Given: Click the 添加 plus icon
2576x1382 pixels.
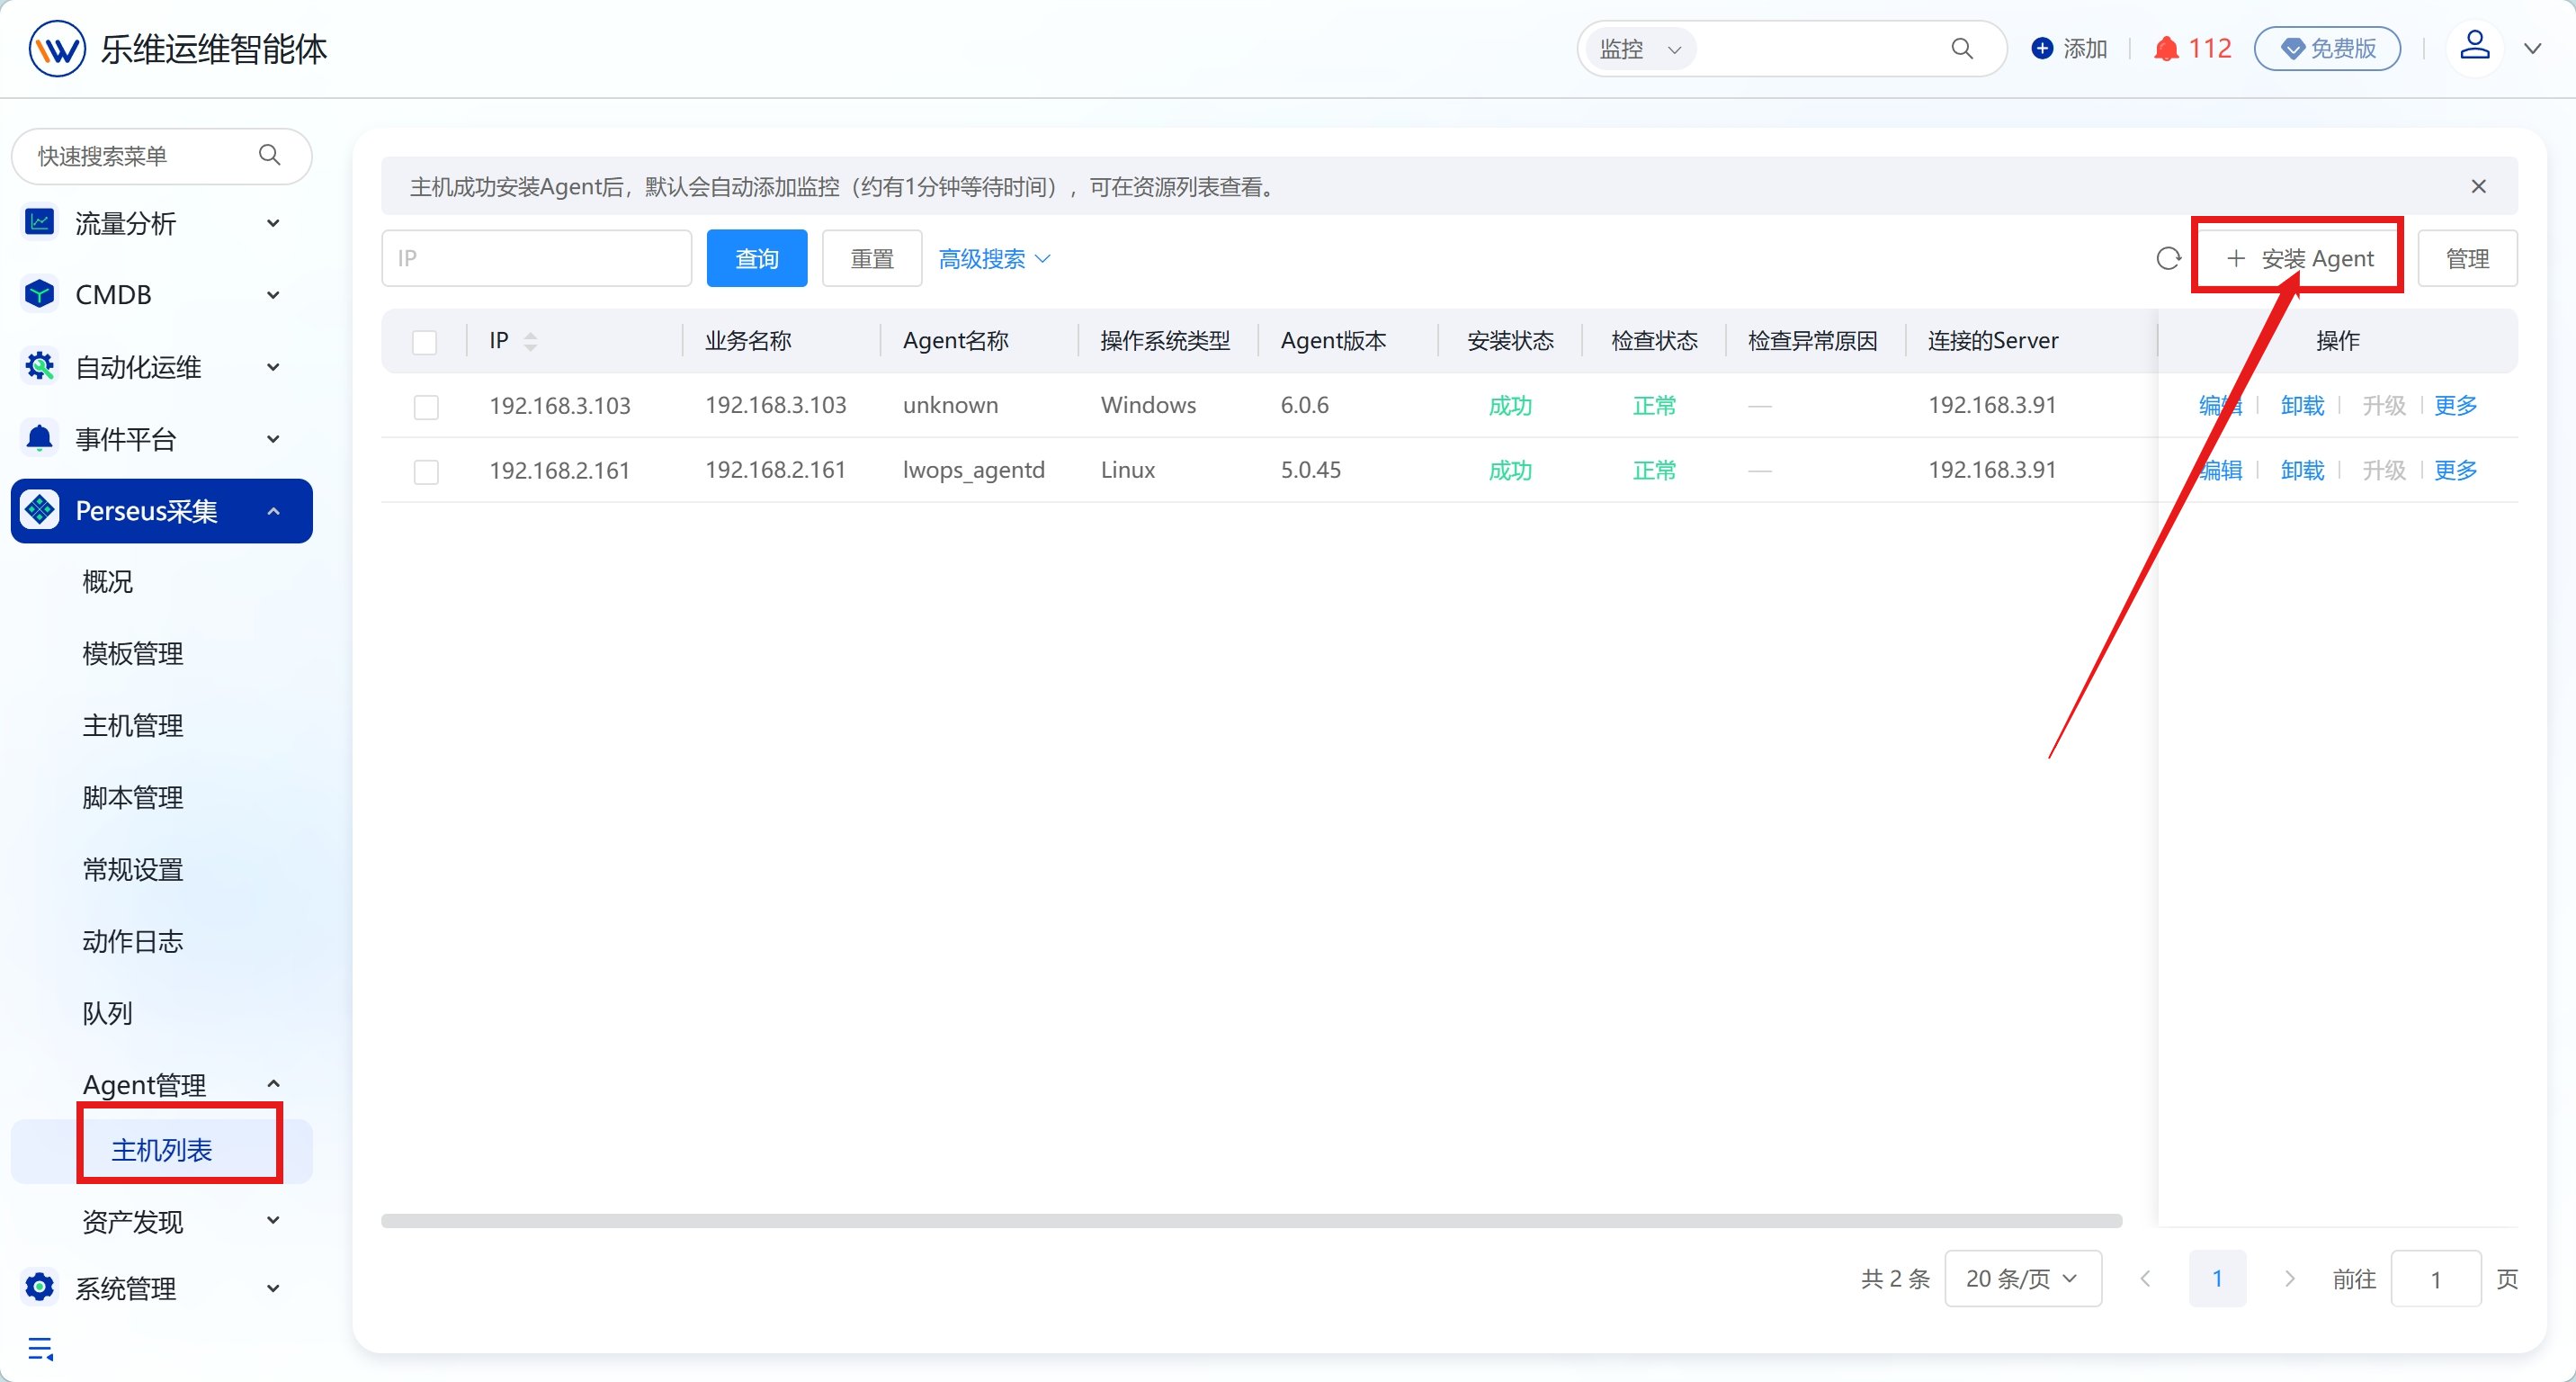Looking at the screenshot, I should coord(2043,48).
